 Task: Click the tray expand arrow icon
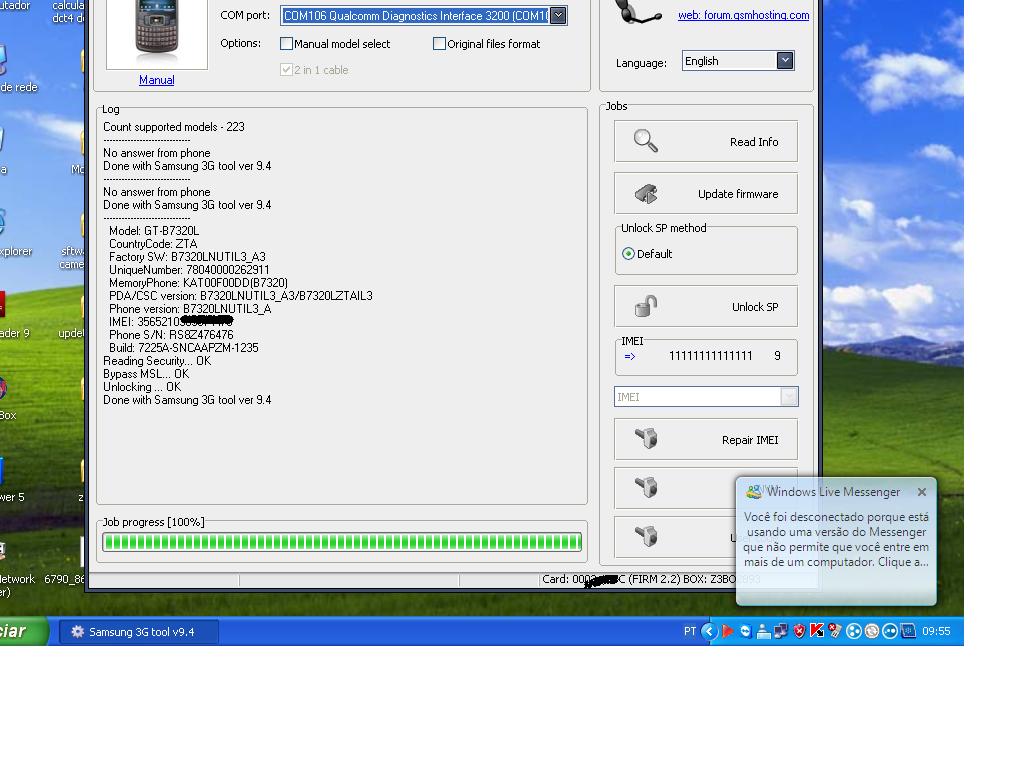[x=709, y=631]
